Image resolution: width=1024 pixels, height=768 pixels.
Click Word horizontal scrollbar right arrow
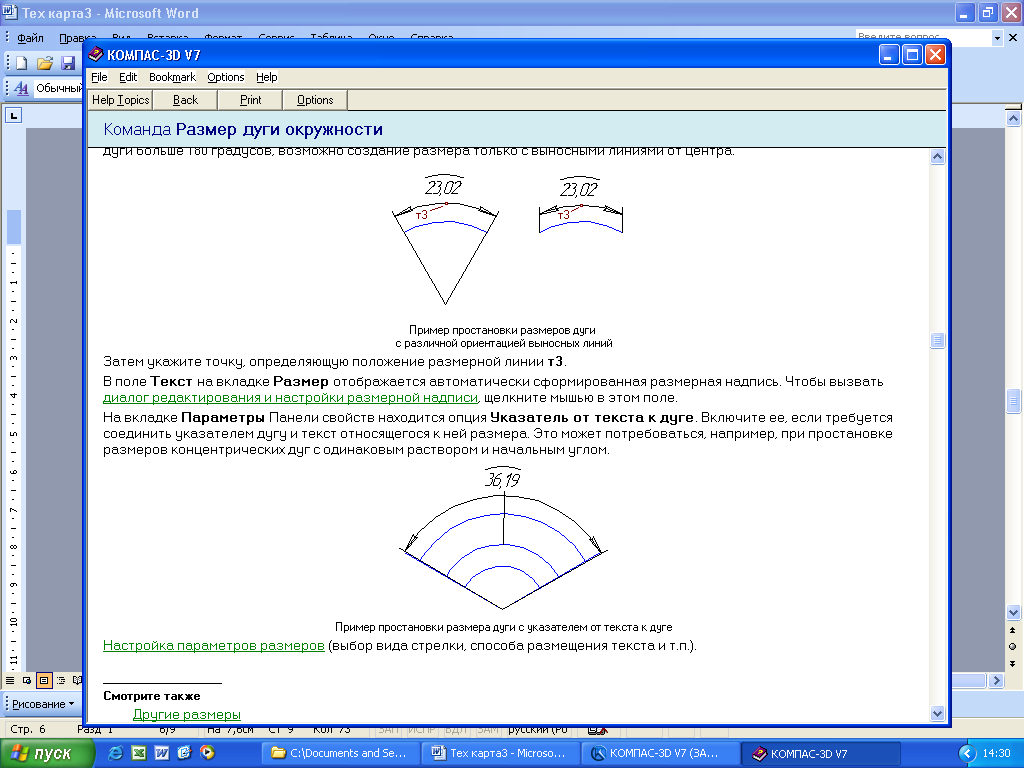click(996, 680)
